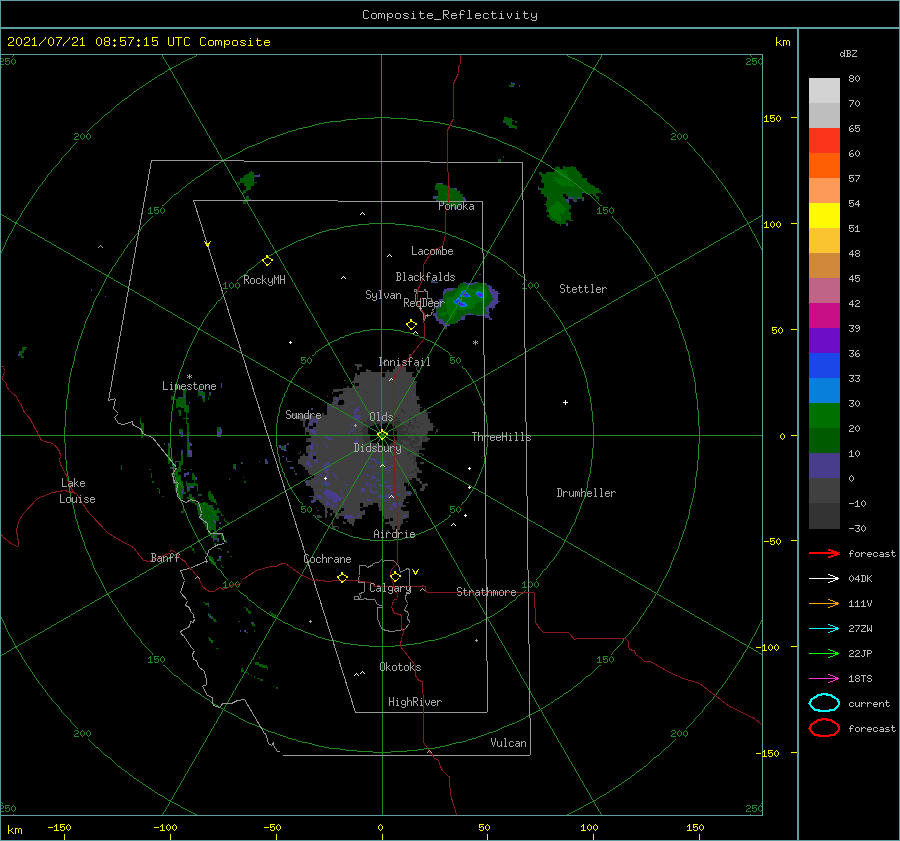Screen dimensions: 900x841
Task: Click the cyan current ellipse legend symbol
Action: [x=824, y=703]
